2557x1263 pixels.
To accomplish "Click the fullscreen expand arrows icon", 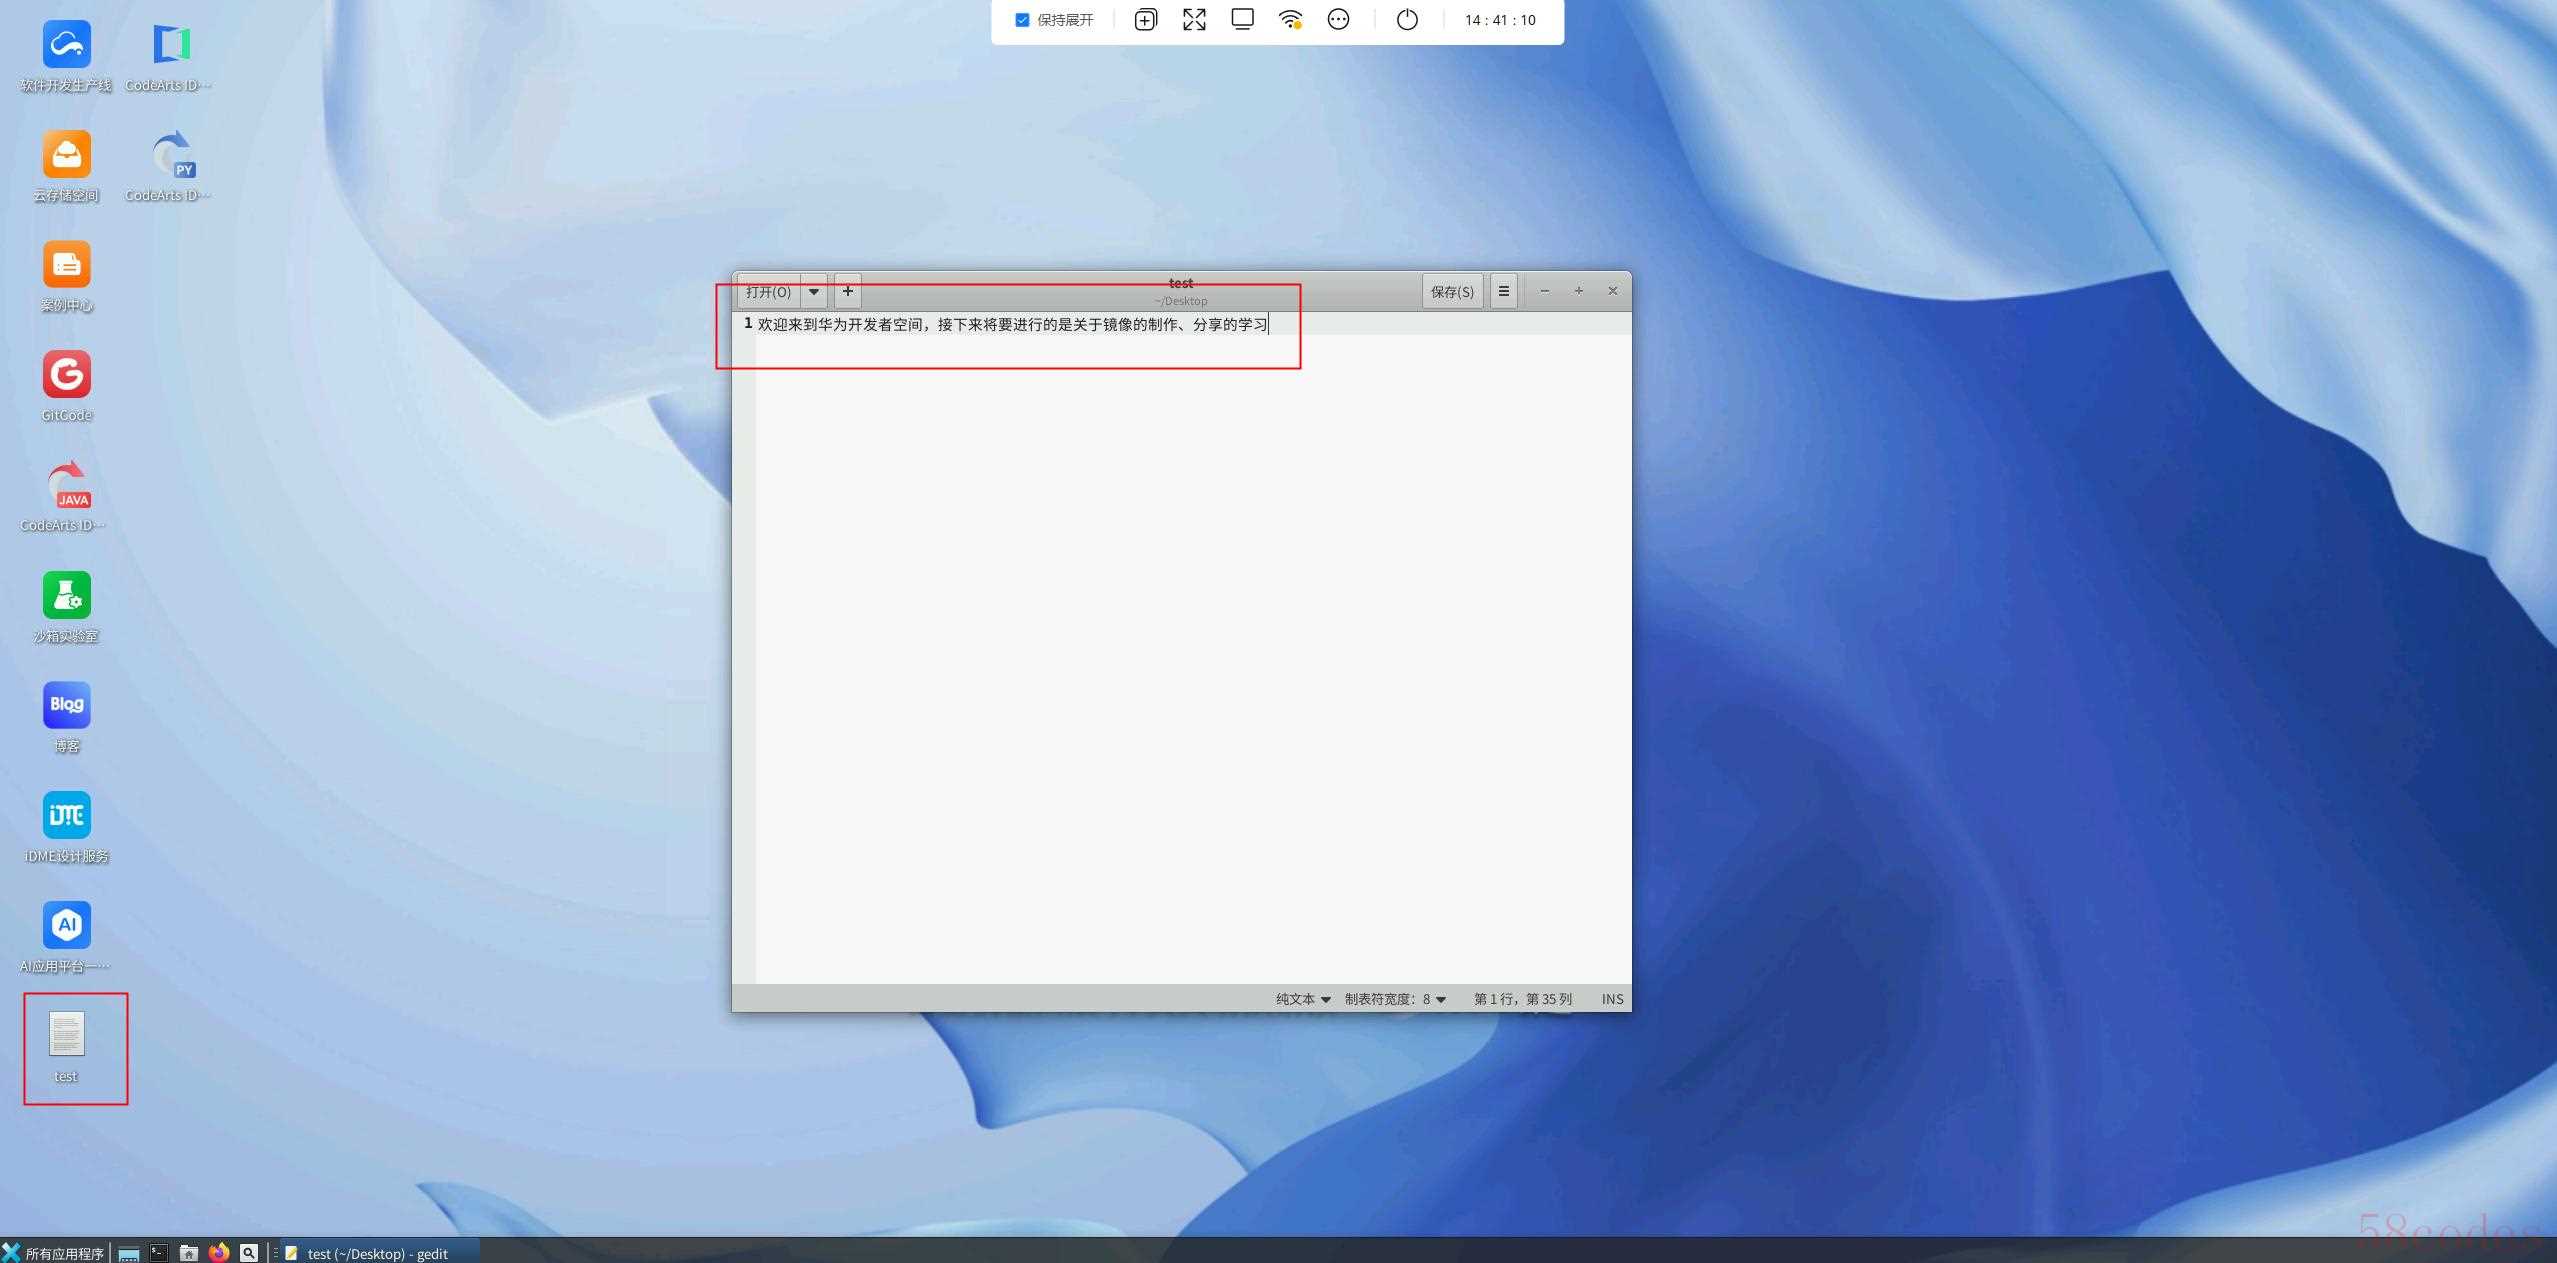I will [x=1194, y=20].
